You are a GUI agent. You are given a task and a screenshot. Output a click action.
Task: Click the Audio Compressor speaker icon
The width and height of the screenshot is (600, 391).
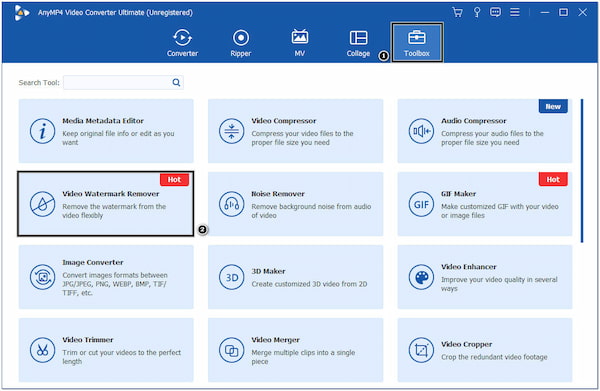point(421,131)
